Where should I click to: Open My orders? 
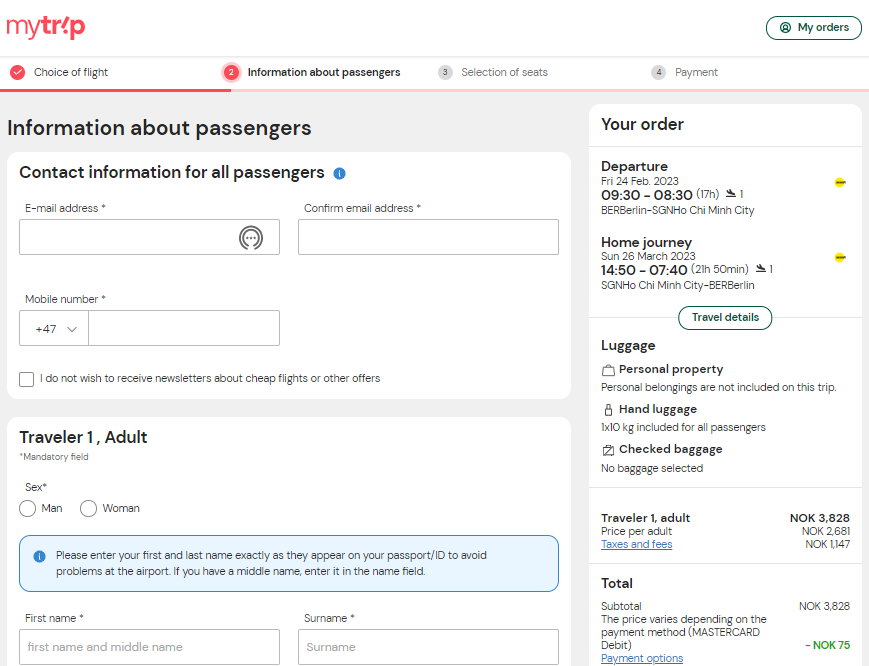click(814, 28)
